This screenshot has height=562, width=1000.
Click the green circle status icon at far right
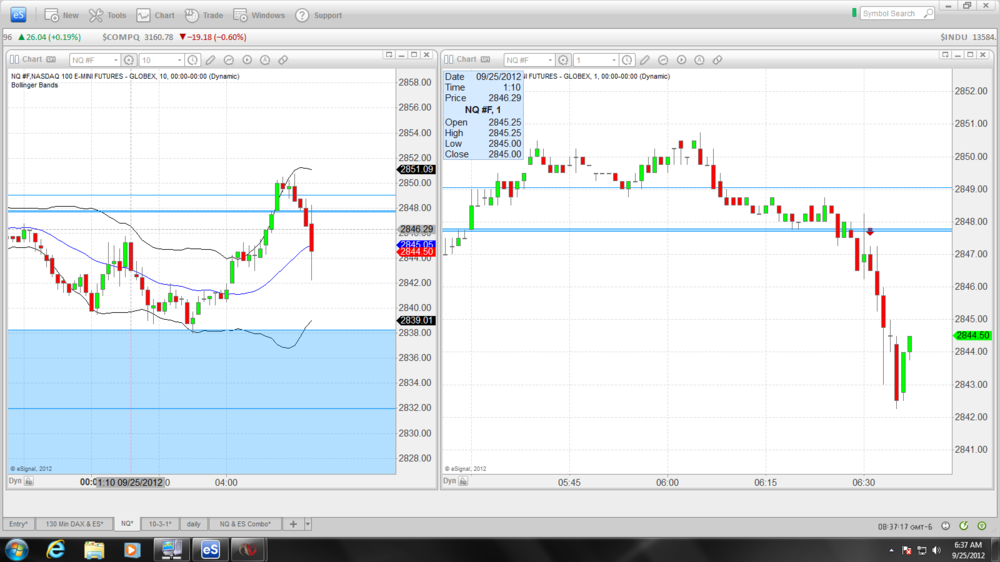(982, 526)
